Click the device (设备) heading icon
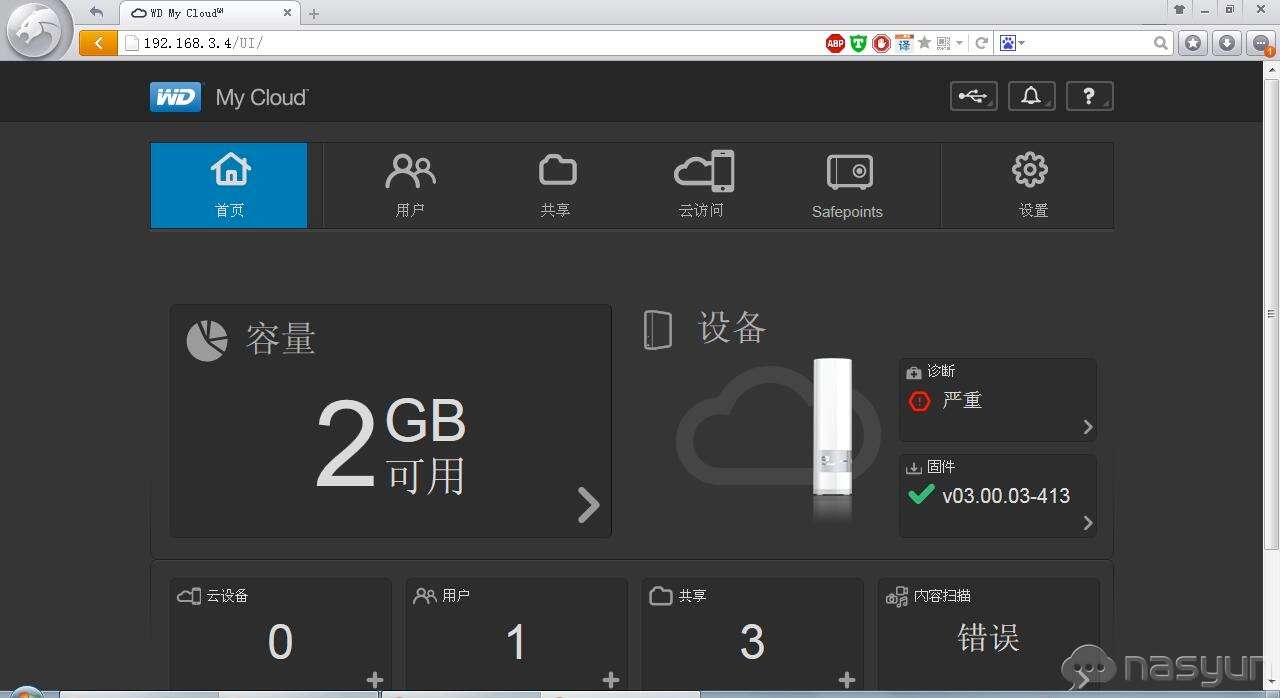The height and width of the screenshot is (698, 1280). pos(657,330)
